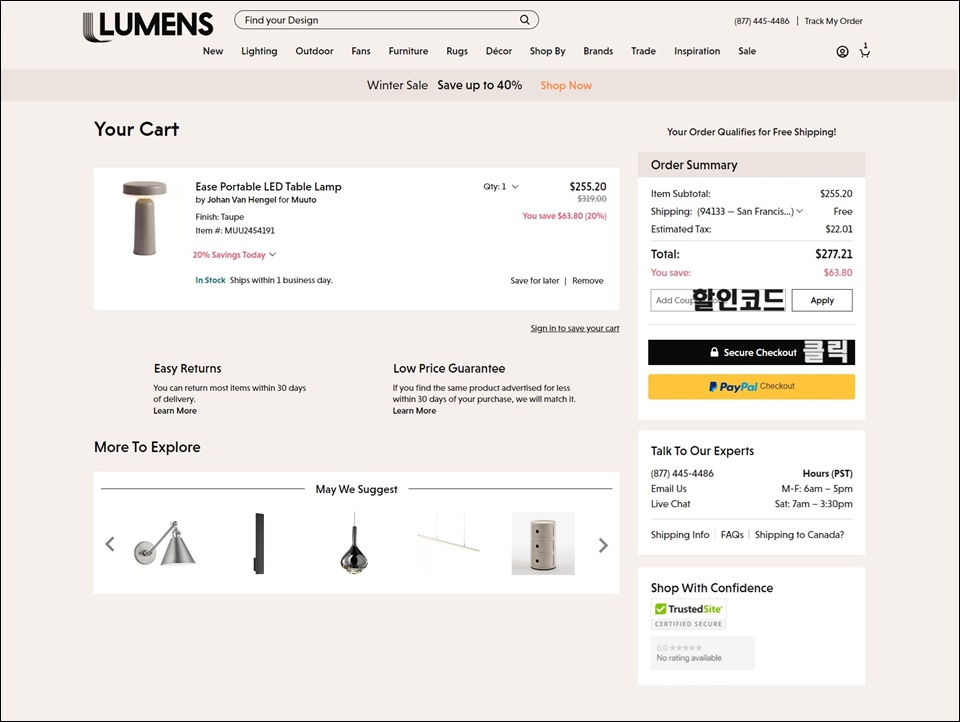Image resolution: width=960 pixels, height=722 pixels.
Task: Open the New menu
Action: click(x=213, y=51)
